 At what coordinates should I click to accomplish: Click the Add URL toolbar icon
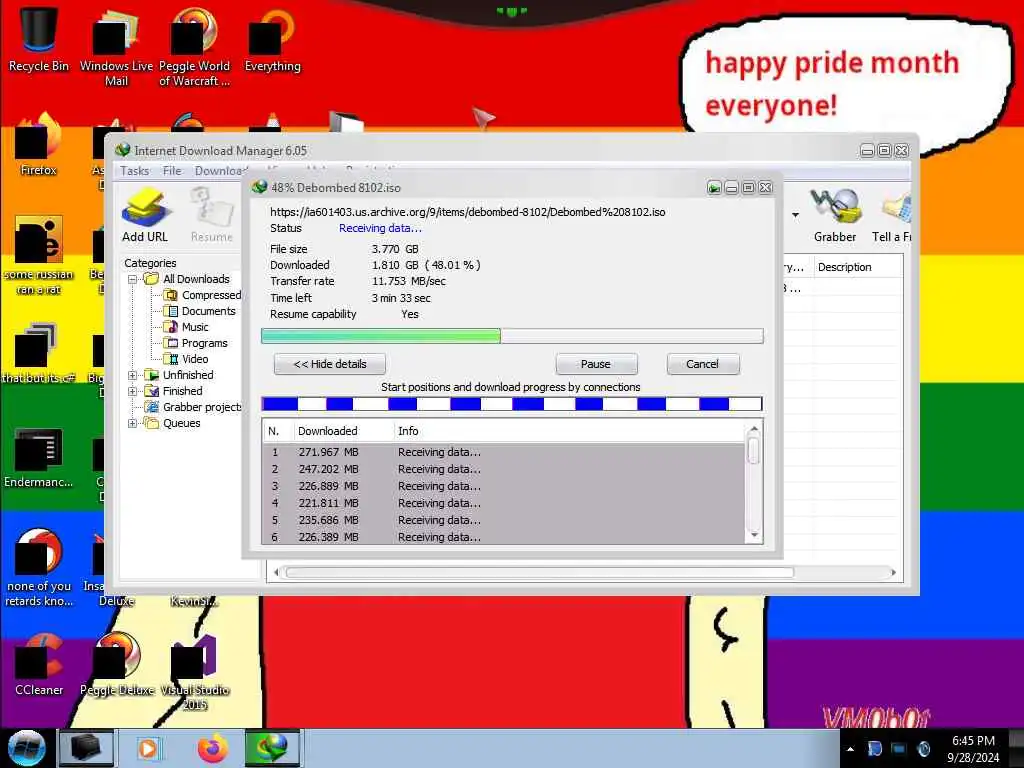tap(145, 216)
